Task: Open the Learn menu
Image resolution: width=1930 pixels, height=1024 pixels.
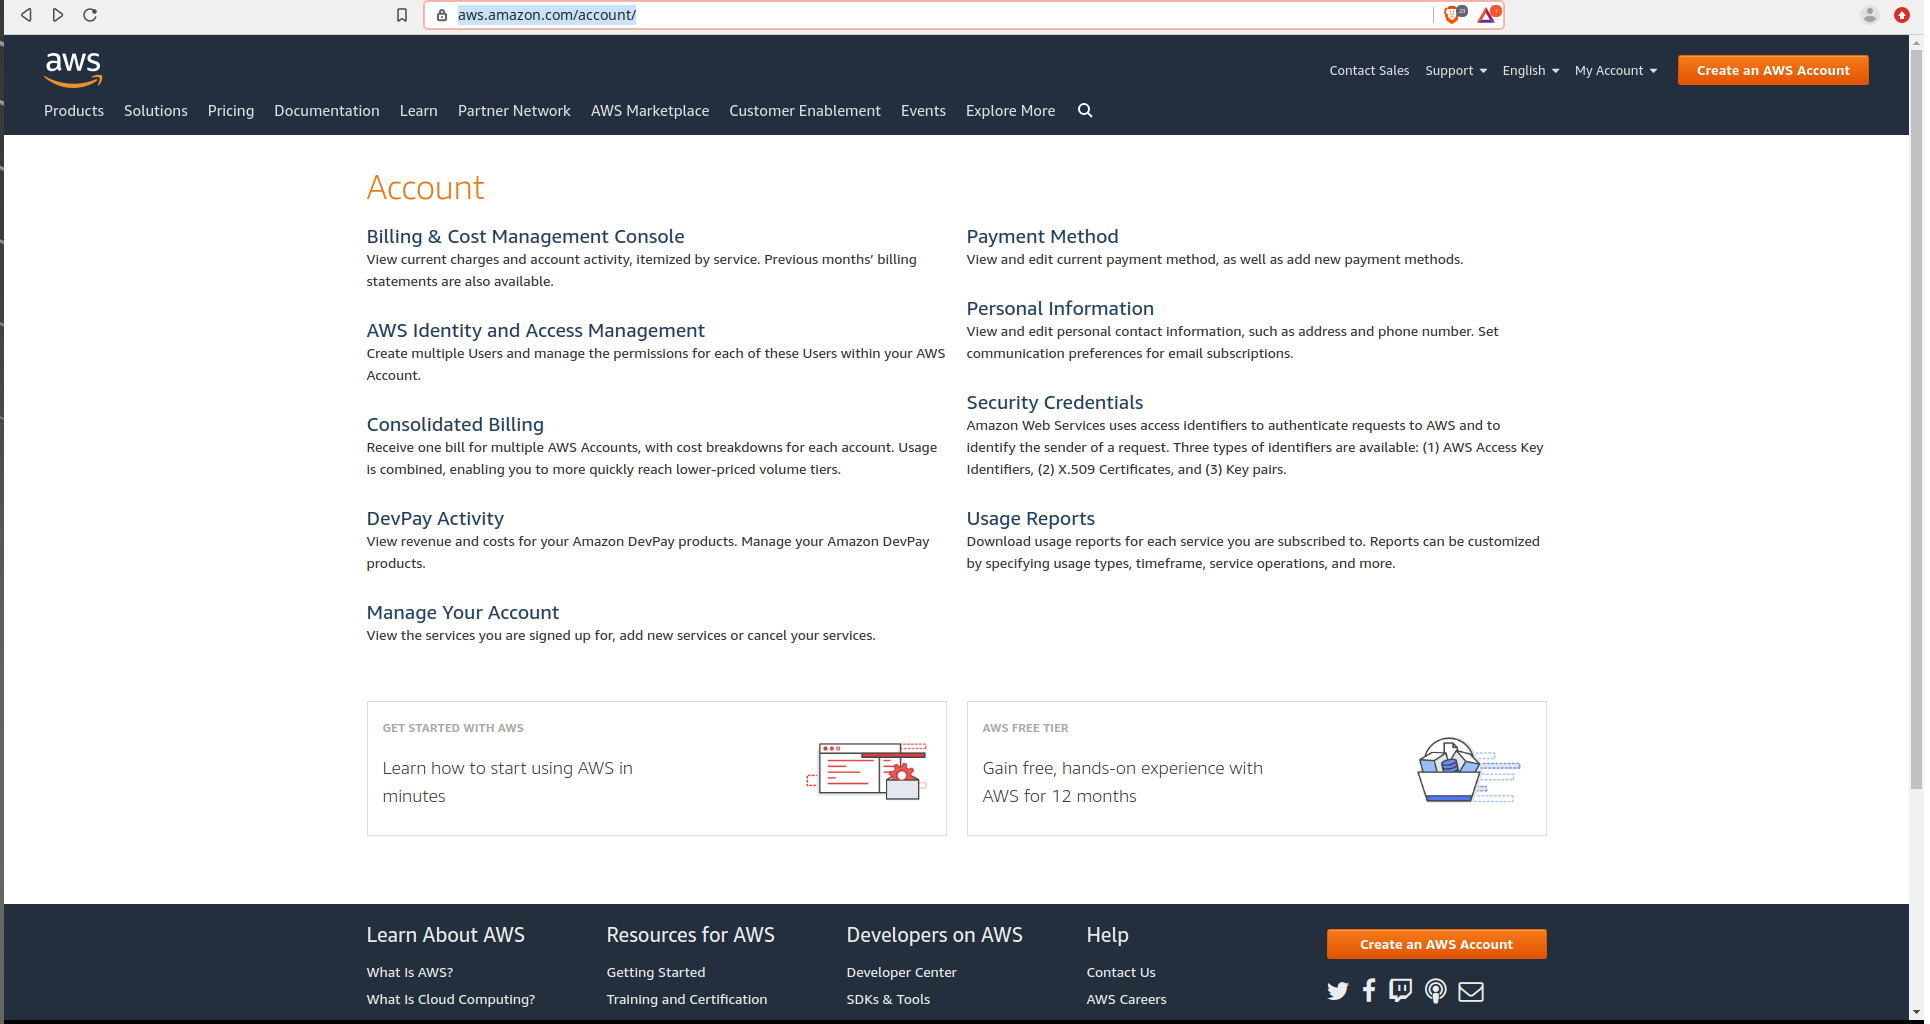Action: pyautogui.click(x=419, y=111)
